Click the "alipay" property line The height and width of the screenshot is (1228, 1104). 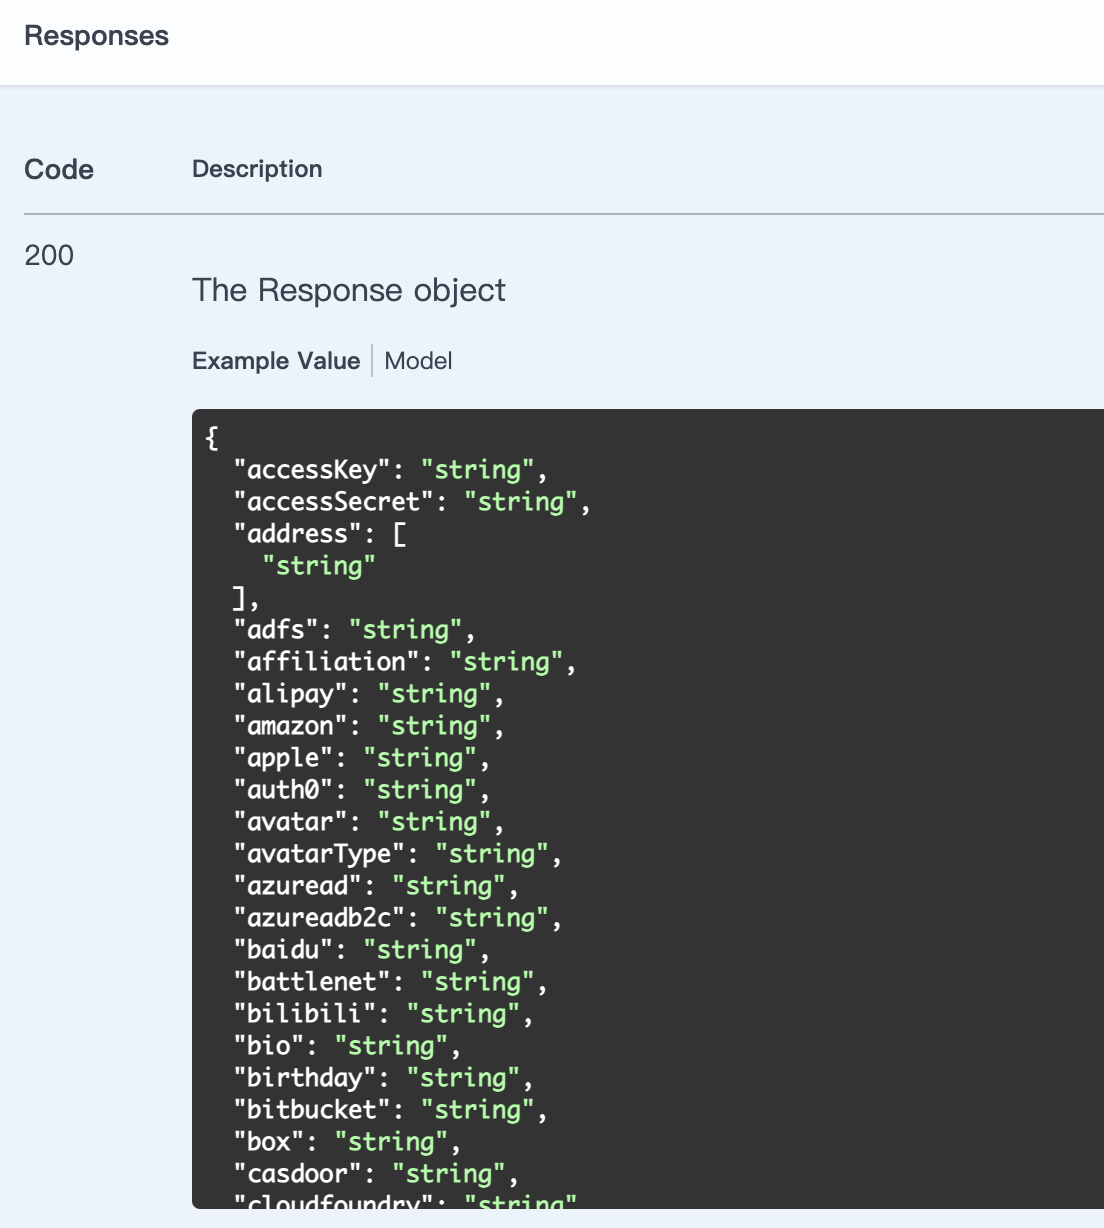(368, 694)
